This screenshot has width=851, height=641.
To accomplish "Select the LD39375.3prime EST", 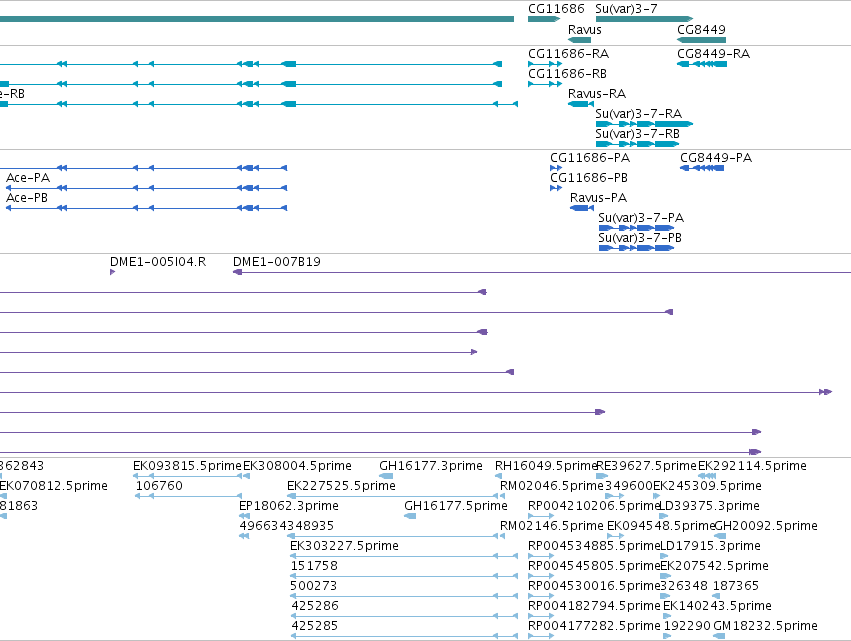I will (x=663, y=516).
